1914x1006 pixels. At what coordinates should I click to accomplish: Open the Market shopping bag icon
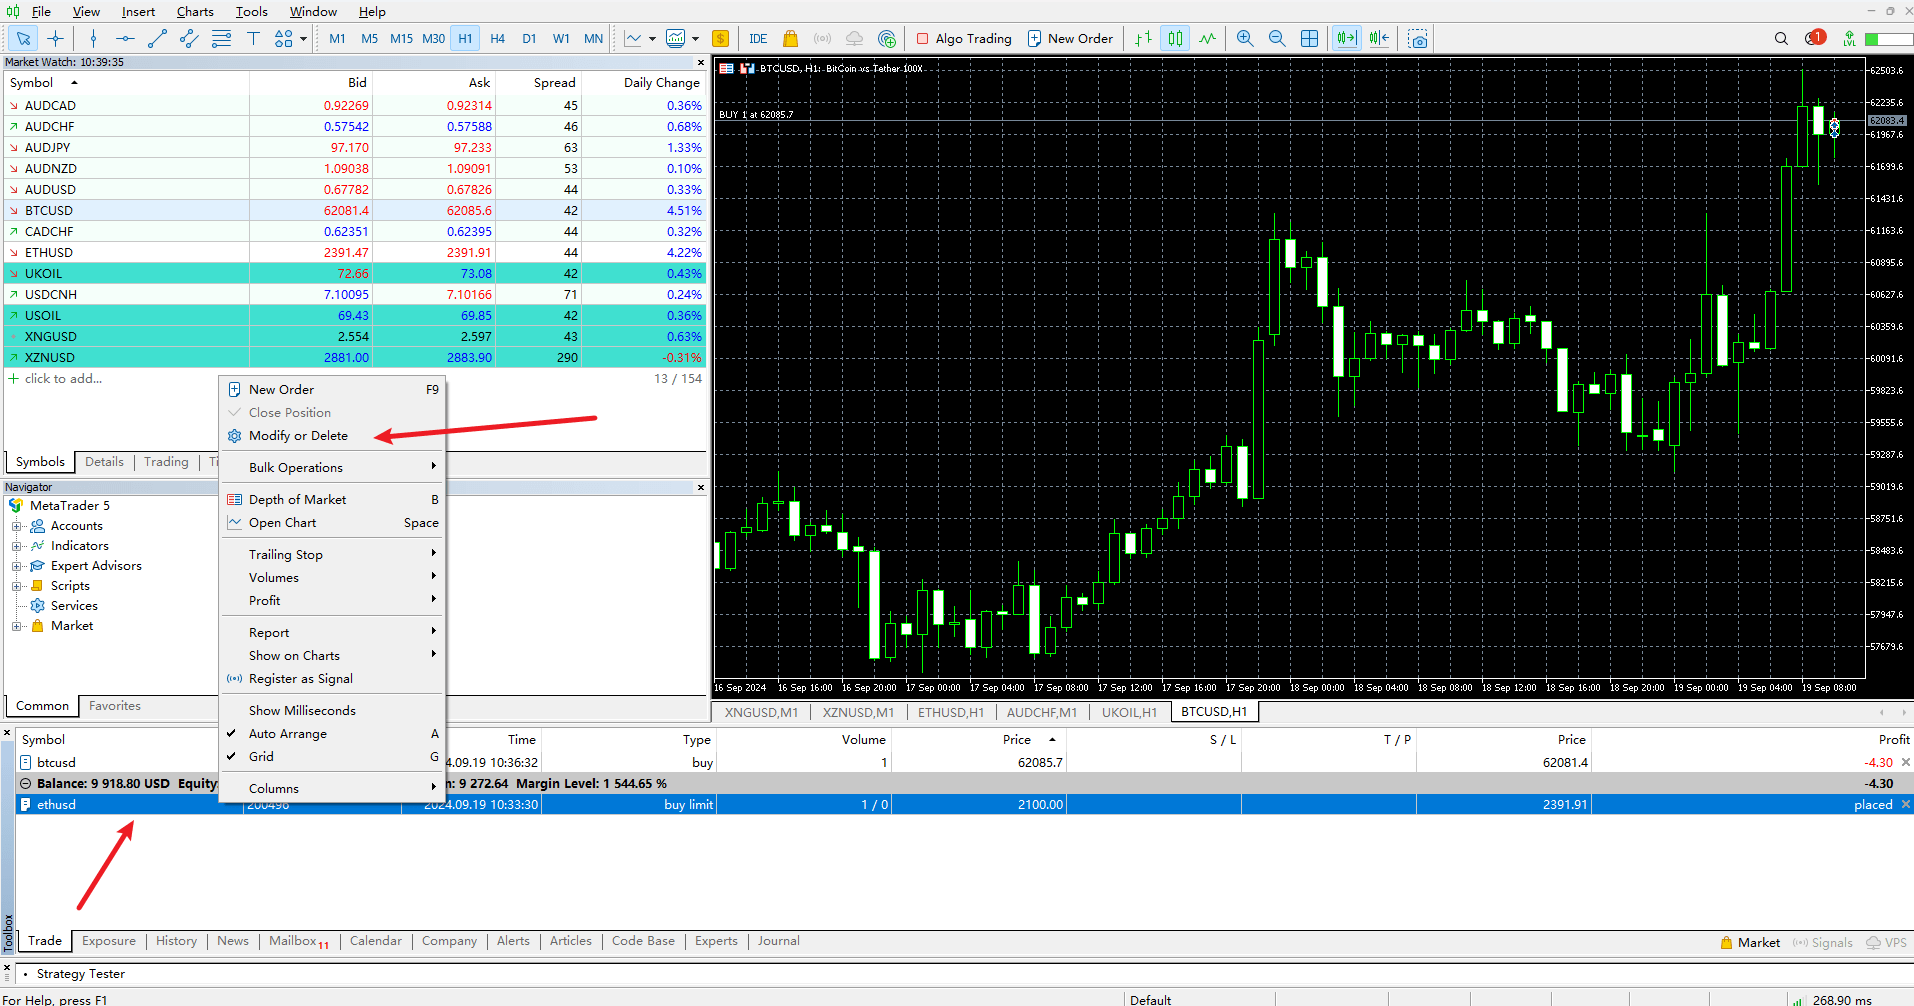[x=790, y=39]
